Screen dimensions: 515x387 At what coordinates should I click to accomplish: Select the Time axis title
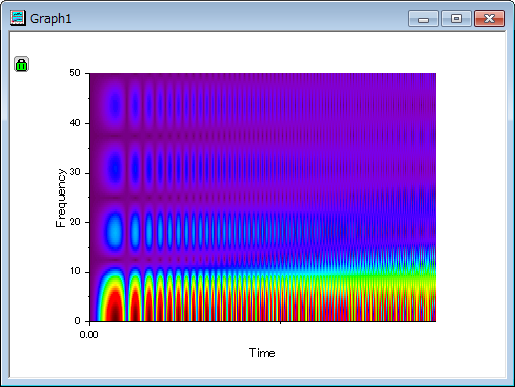pos(262,353)
